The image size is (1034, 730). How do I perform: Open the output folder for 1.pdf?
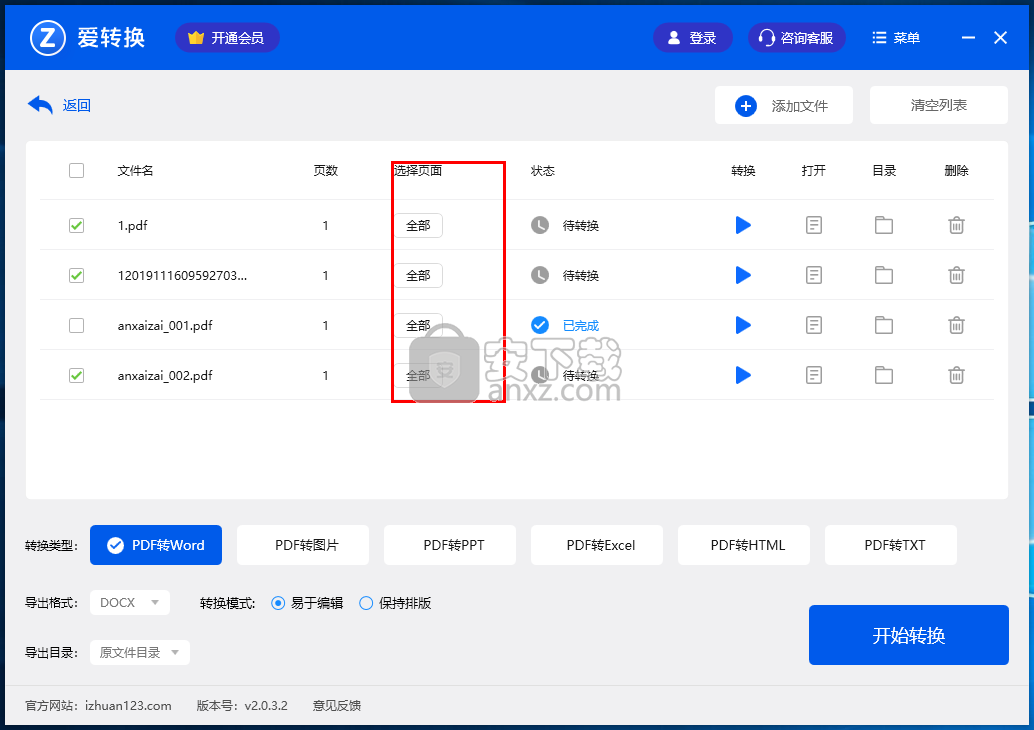pyautogui.click(x=884, y=226)
